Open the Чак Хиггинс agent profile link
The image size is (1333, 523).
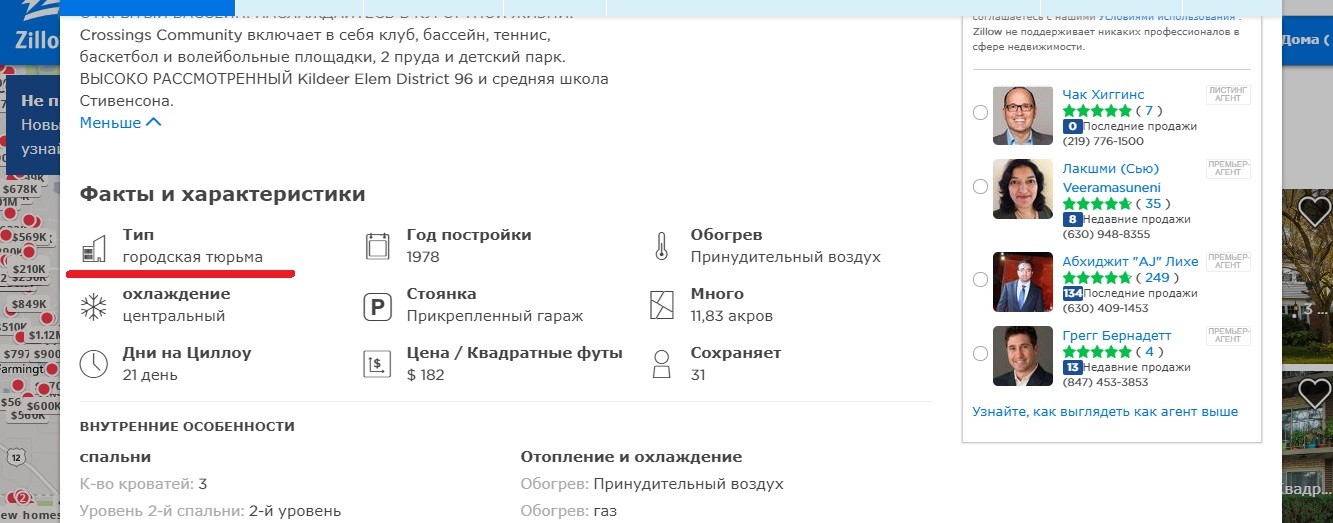point(1103,94)
